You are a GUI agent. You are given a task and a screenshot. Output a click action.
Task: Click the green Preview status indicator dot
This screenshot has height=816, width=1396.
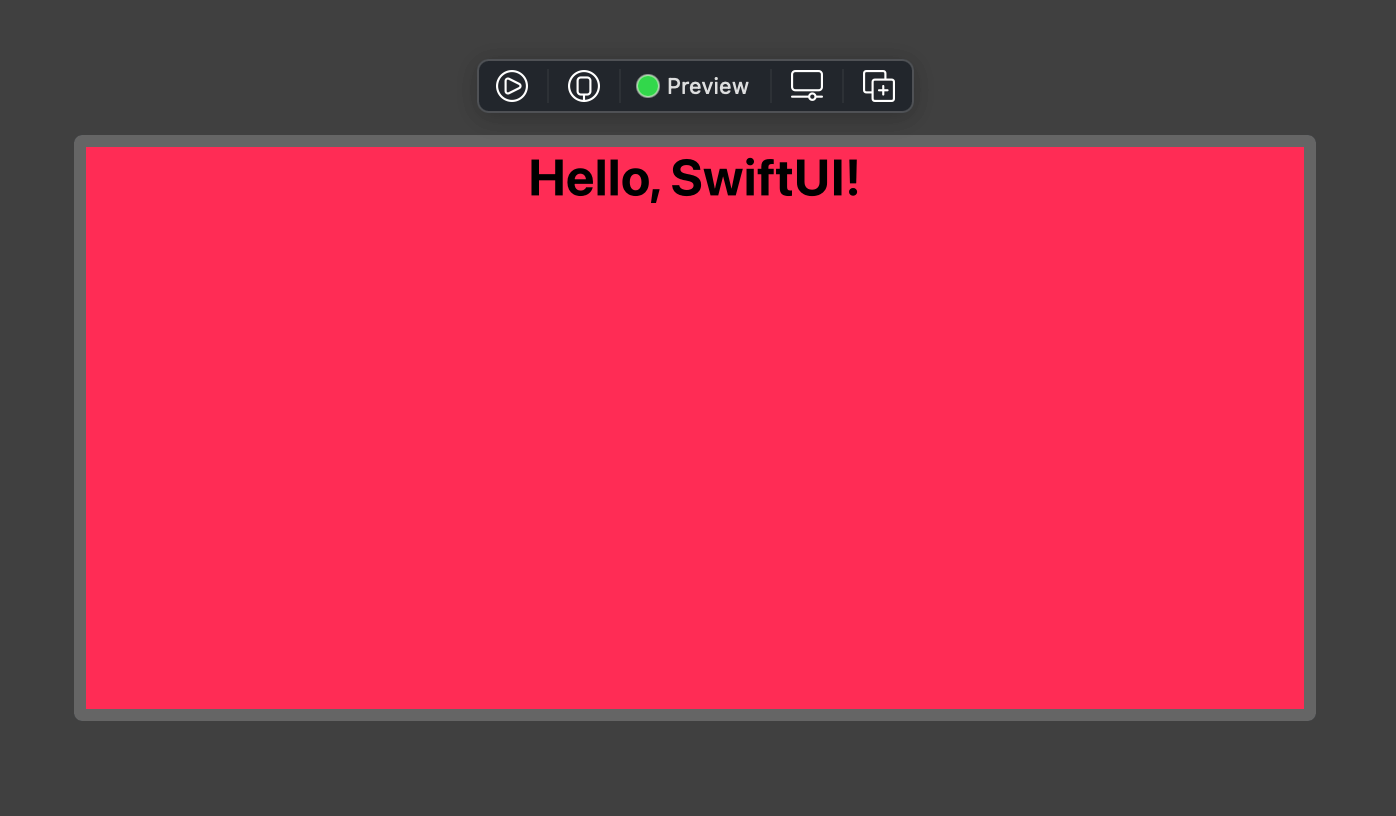point(648,86)
